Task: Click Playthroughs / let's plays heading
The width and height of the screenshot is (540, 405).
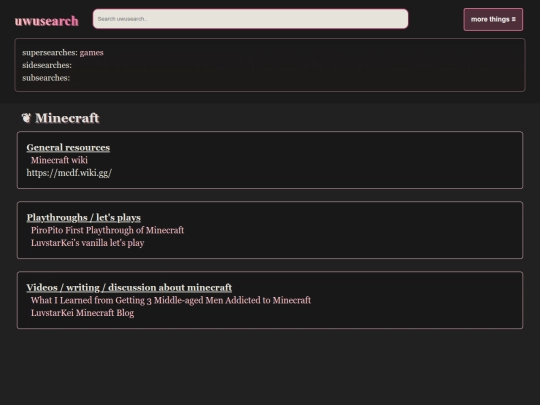Action: click(x=84, y=218)
